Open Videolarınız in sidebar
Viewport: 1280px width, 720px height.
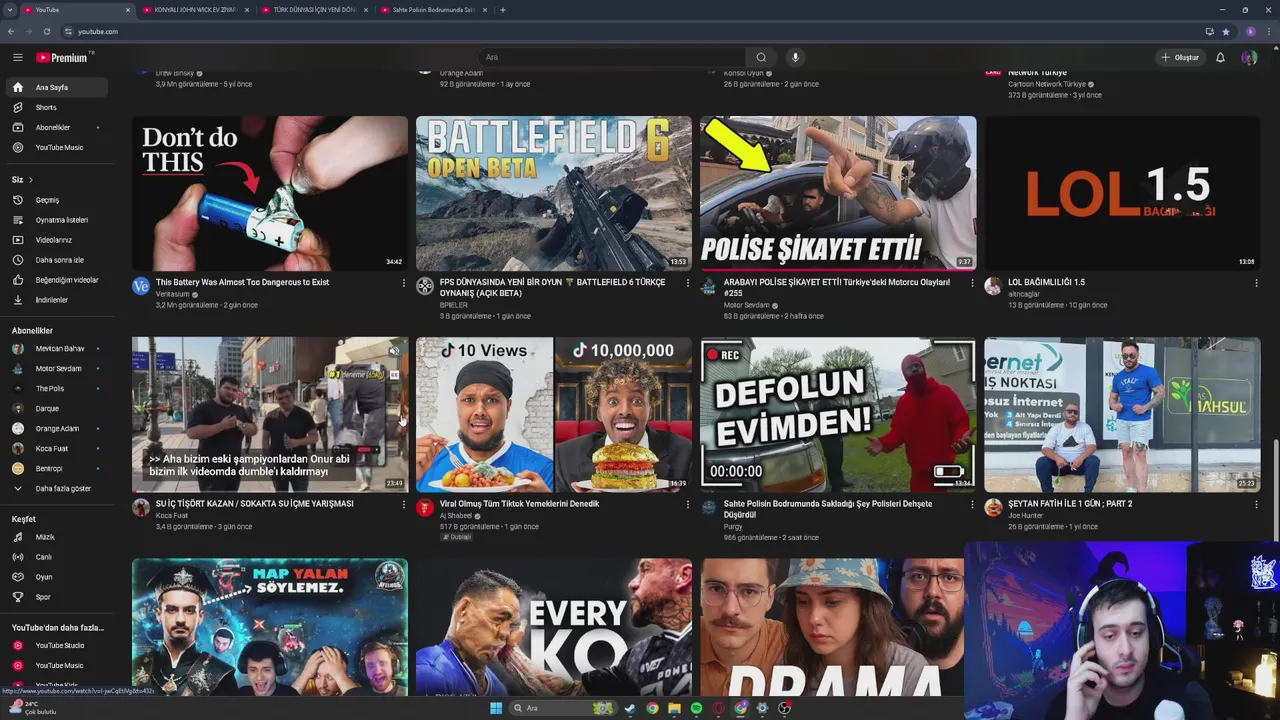point(55,240)
